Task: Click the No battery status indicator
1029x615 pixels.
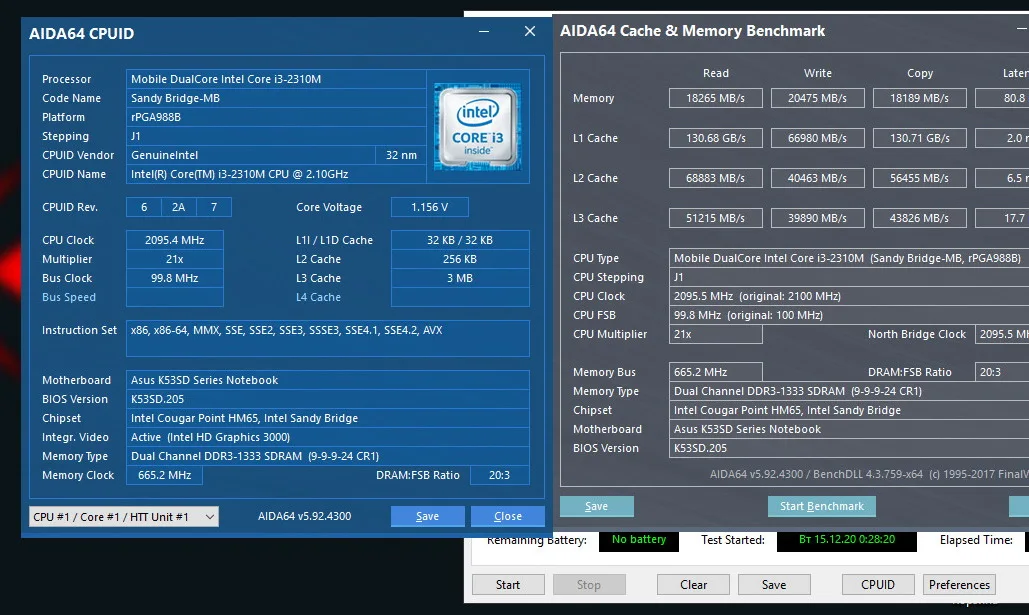Action: point(639,540)
